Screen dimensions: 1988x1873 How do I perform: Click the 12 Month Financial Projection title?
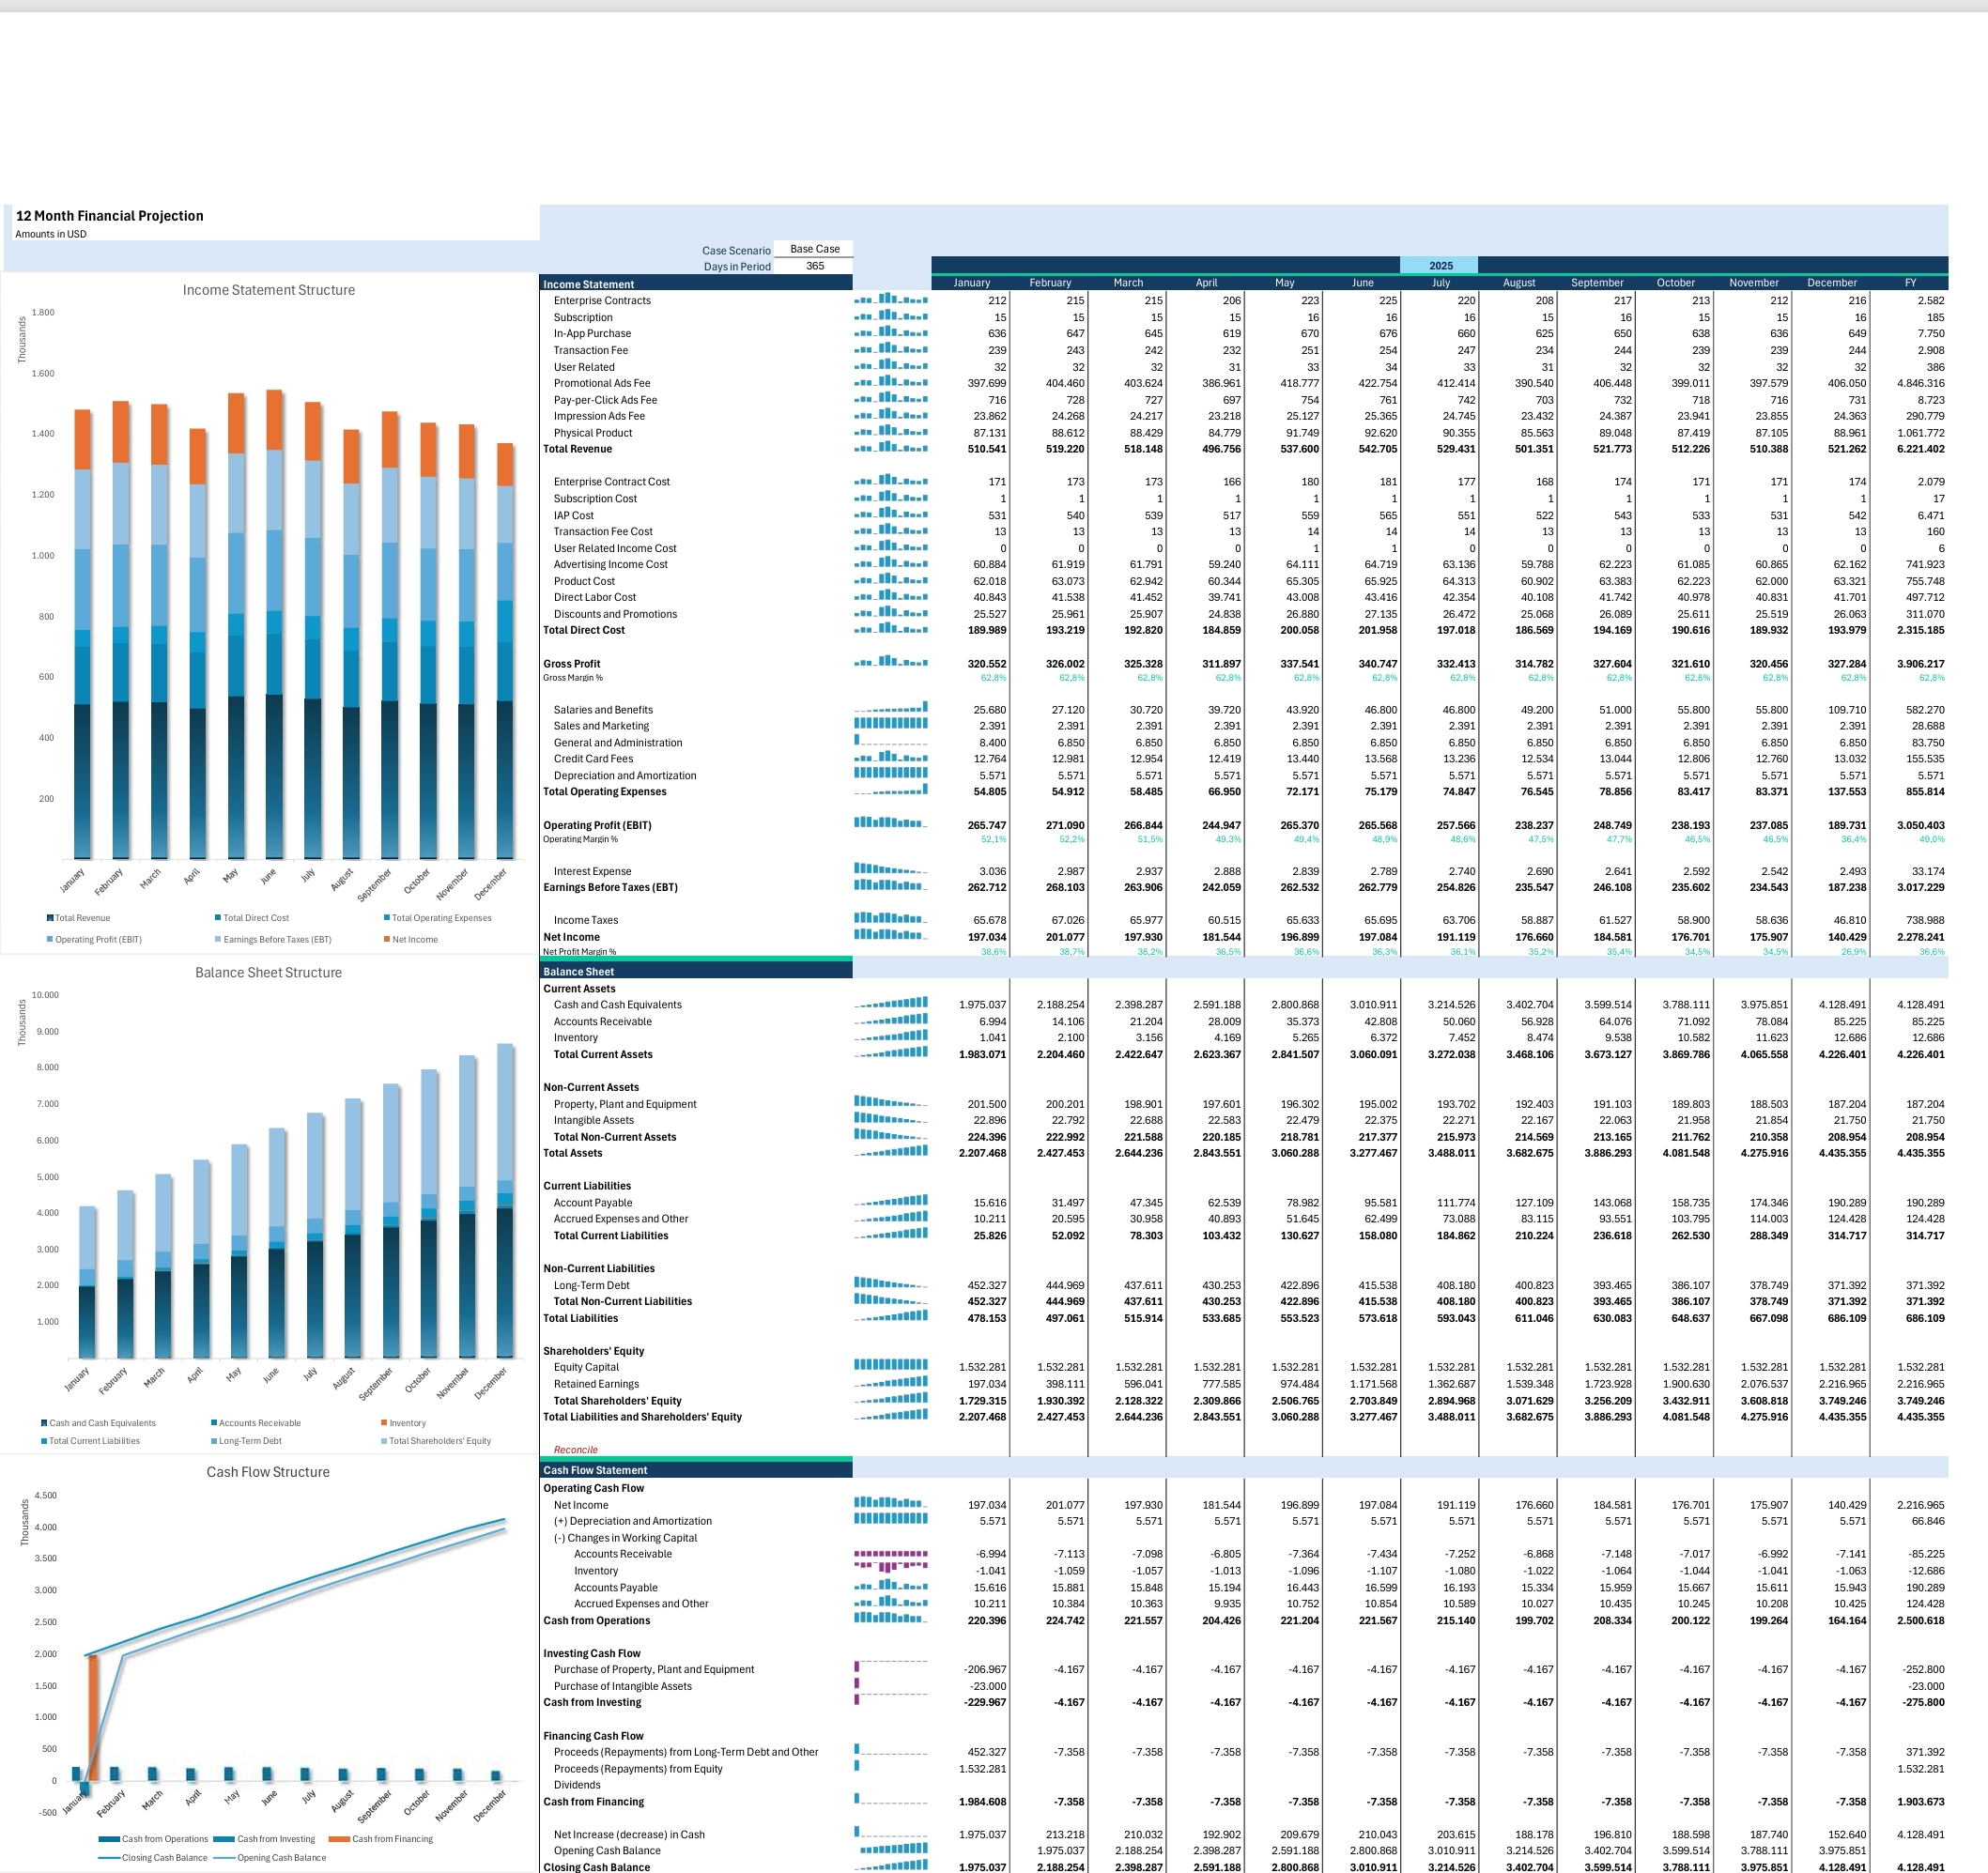[110, 216]
